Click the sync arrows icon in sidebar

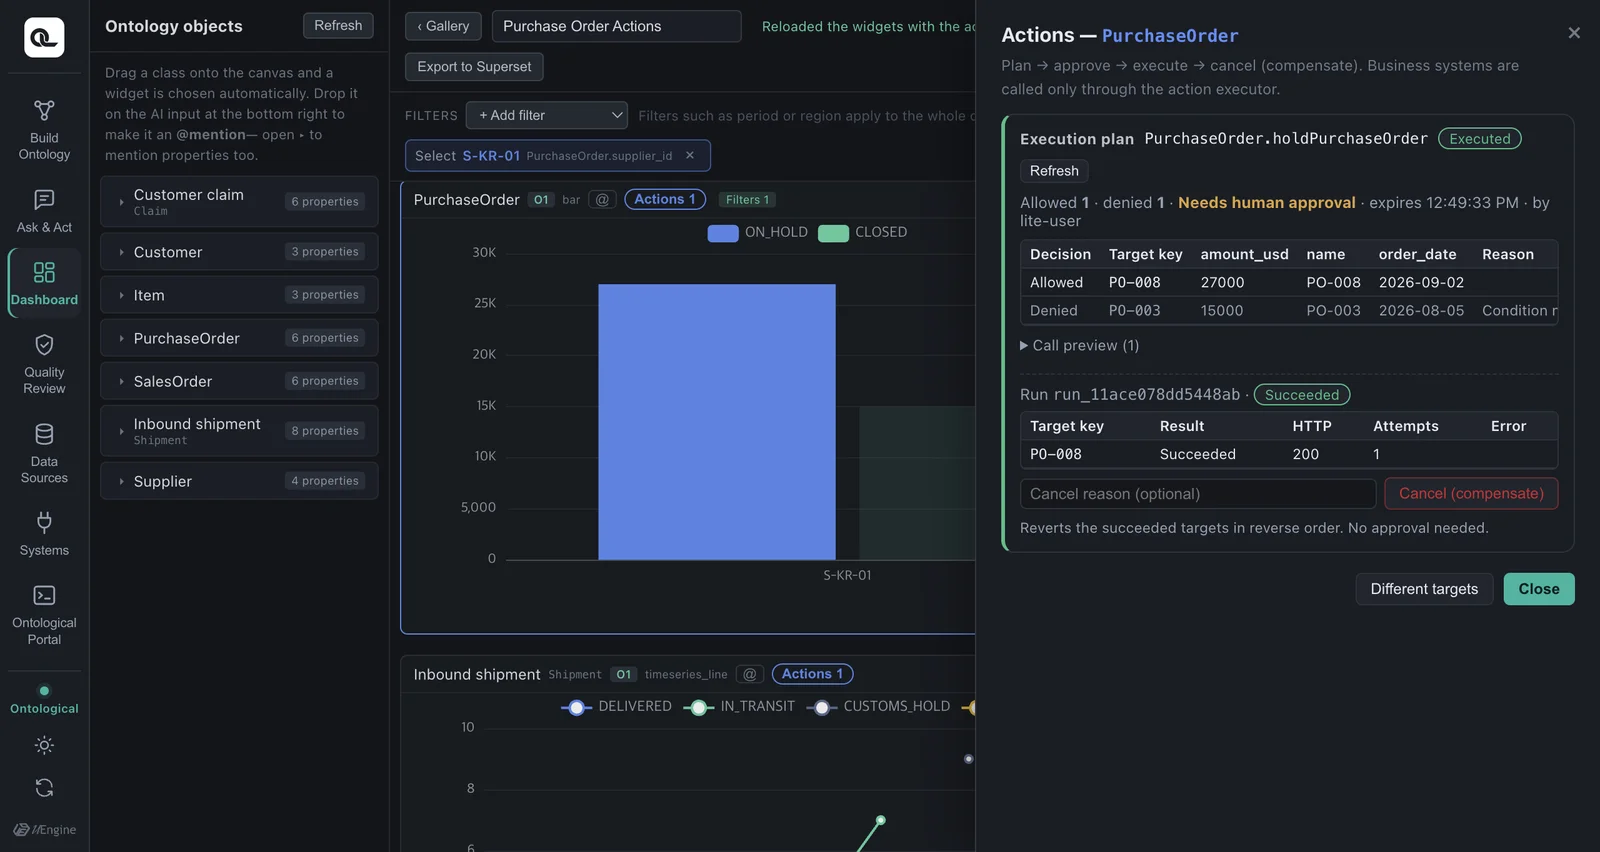44,788
